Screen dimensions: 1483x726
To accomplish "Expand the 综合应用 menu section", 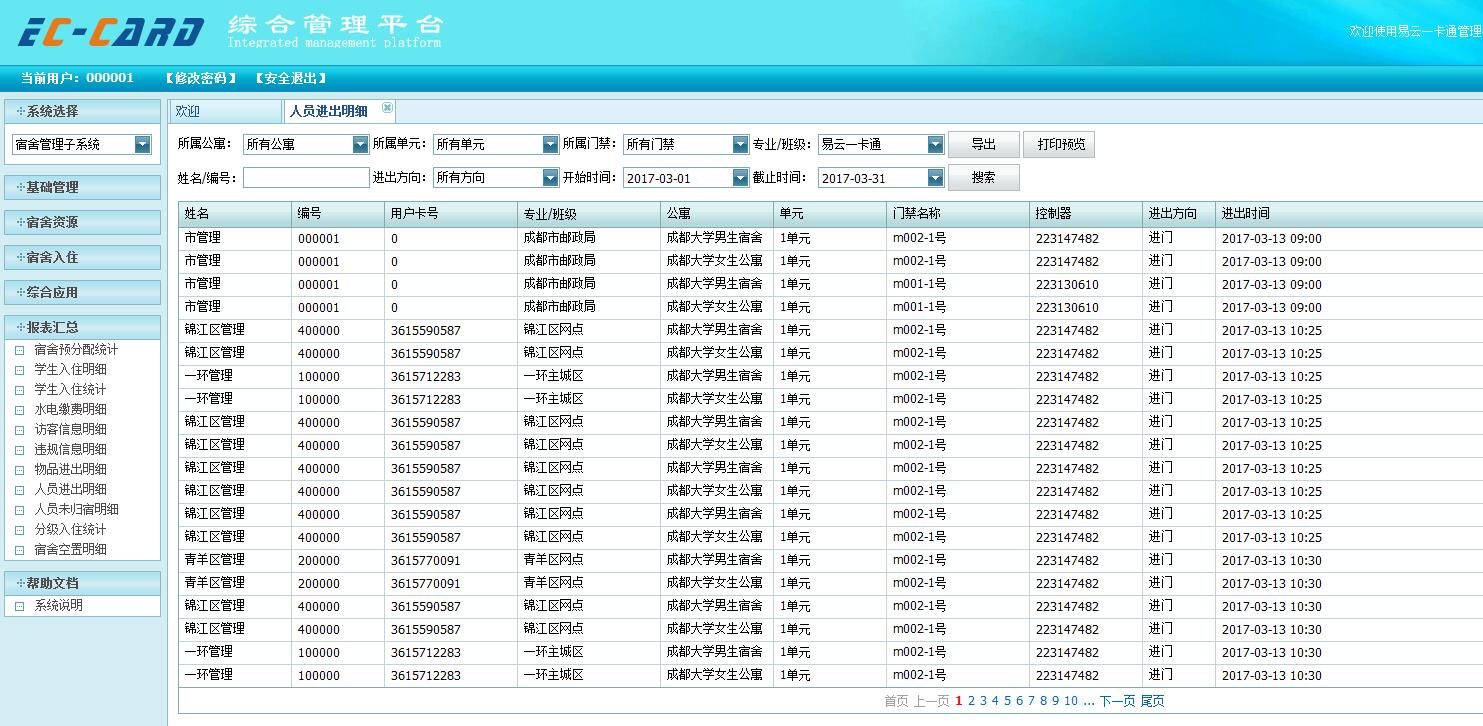I will (82, 292).
